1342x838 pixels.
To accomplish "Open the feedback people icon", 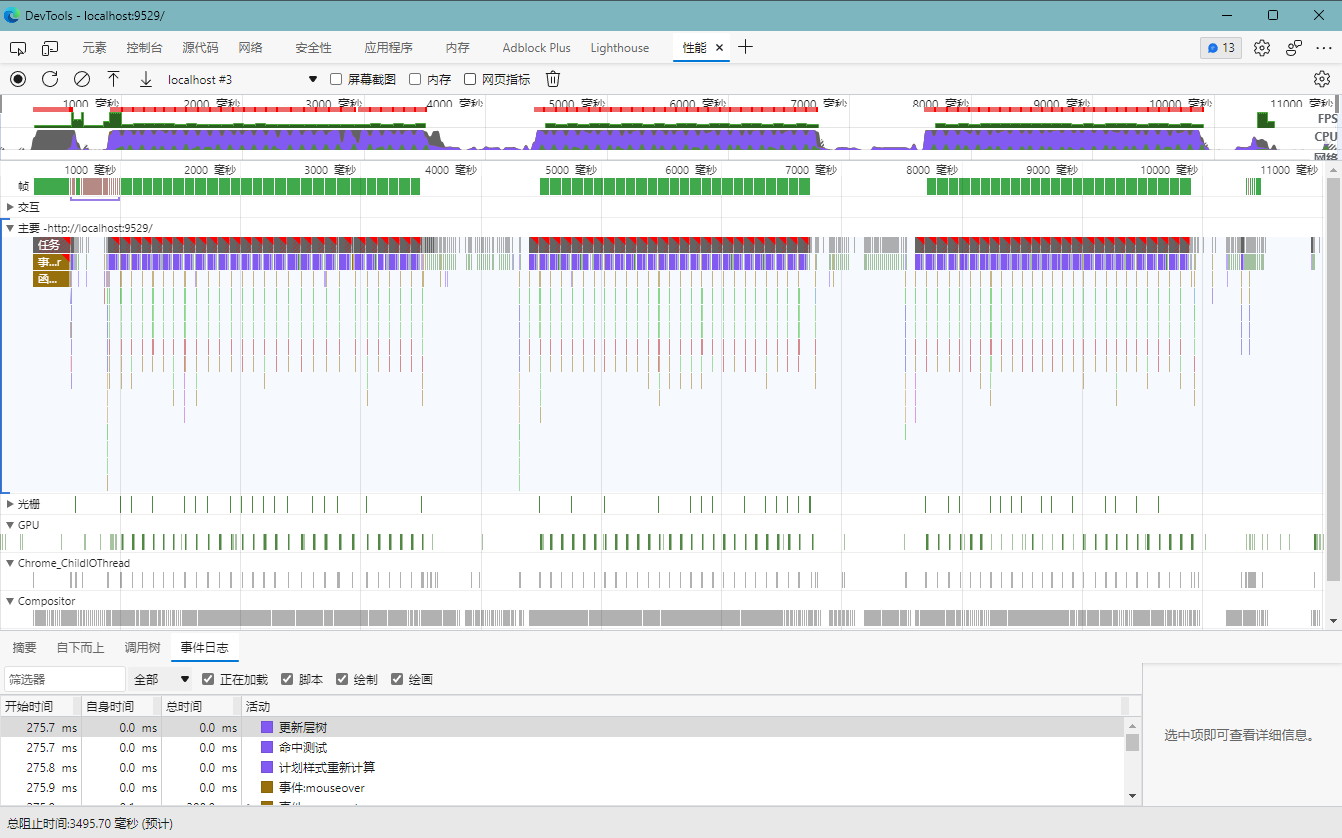I will click(x=1294, y=48).
